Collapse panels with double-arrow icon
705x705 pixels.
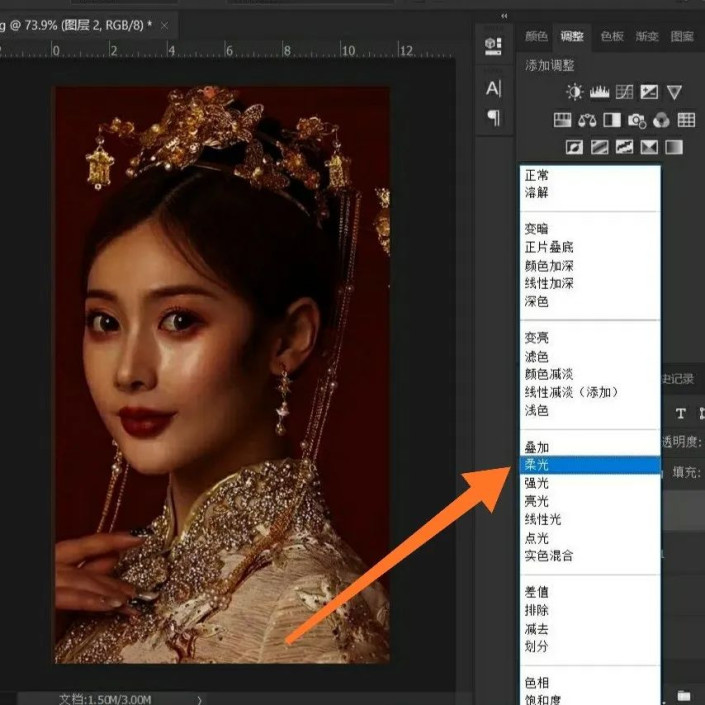504,16
